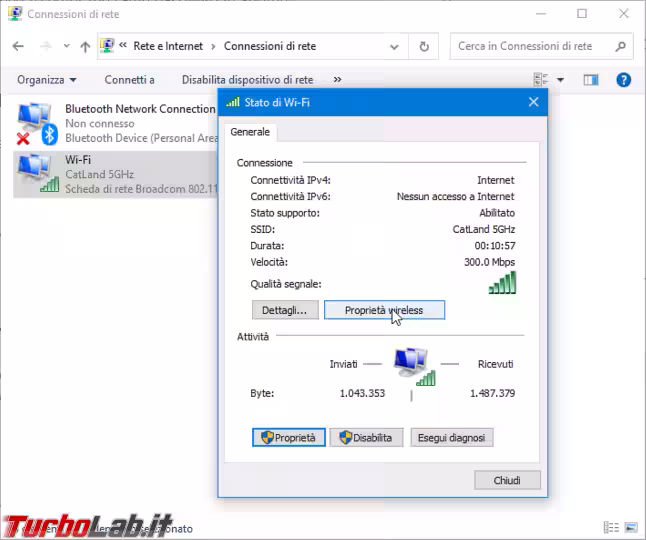The width and height of the screenshot is (646, 540).
Task: Click the Stato di Wi-Fi title signal icon
Action: (233, 102)
